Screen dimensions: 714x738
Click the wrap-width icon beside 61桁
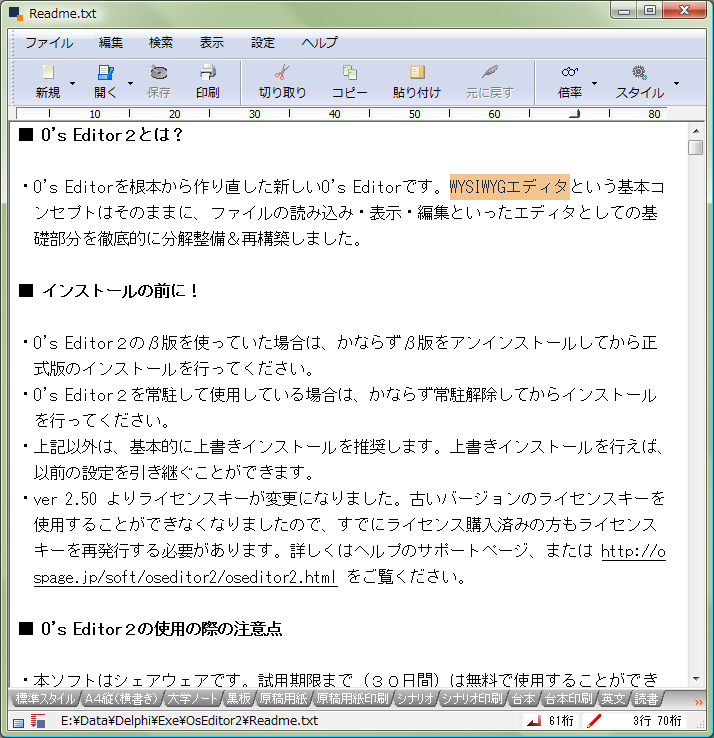pos(534,721)
